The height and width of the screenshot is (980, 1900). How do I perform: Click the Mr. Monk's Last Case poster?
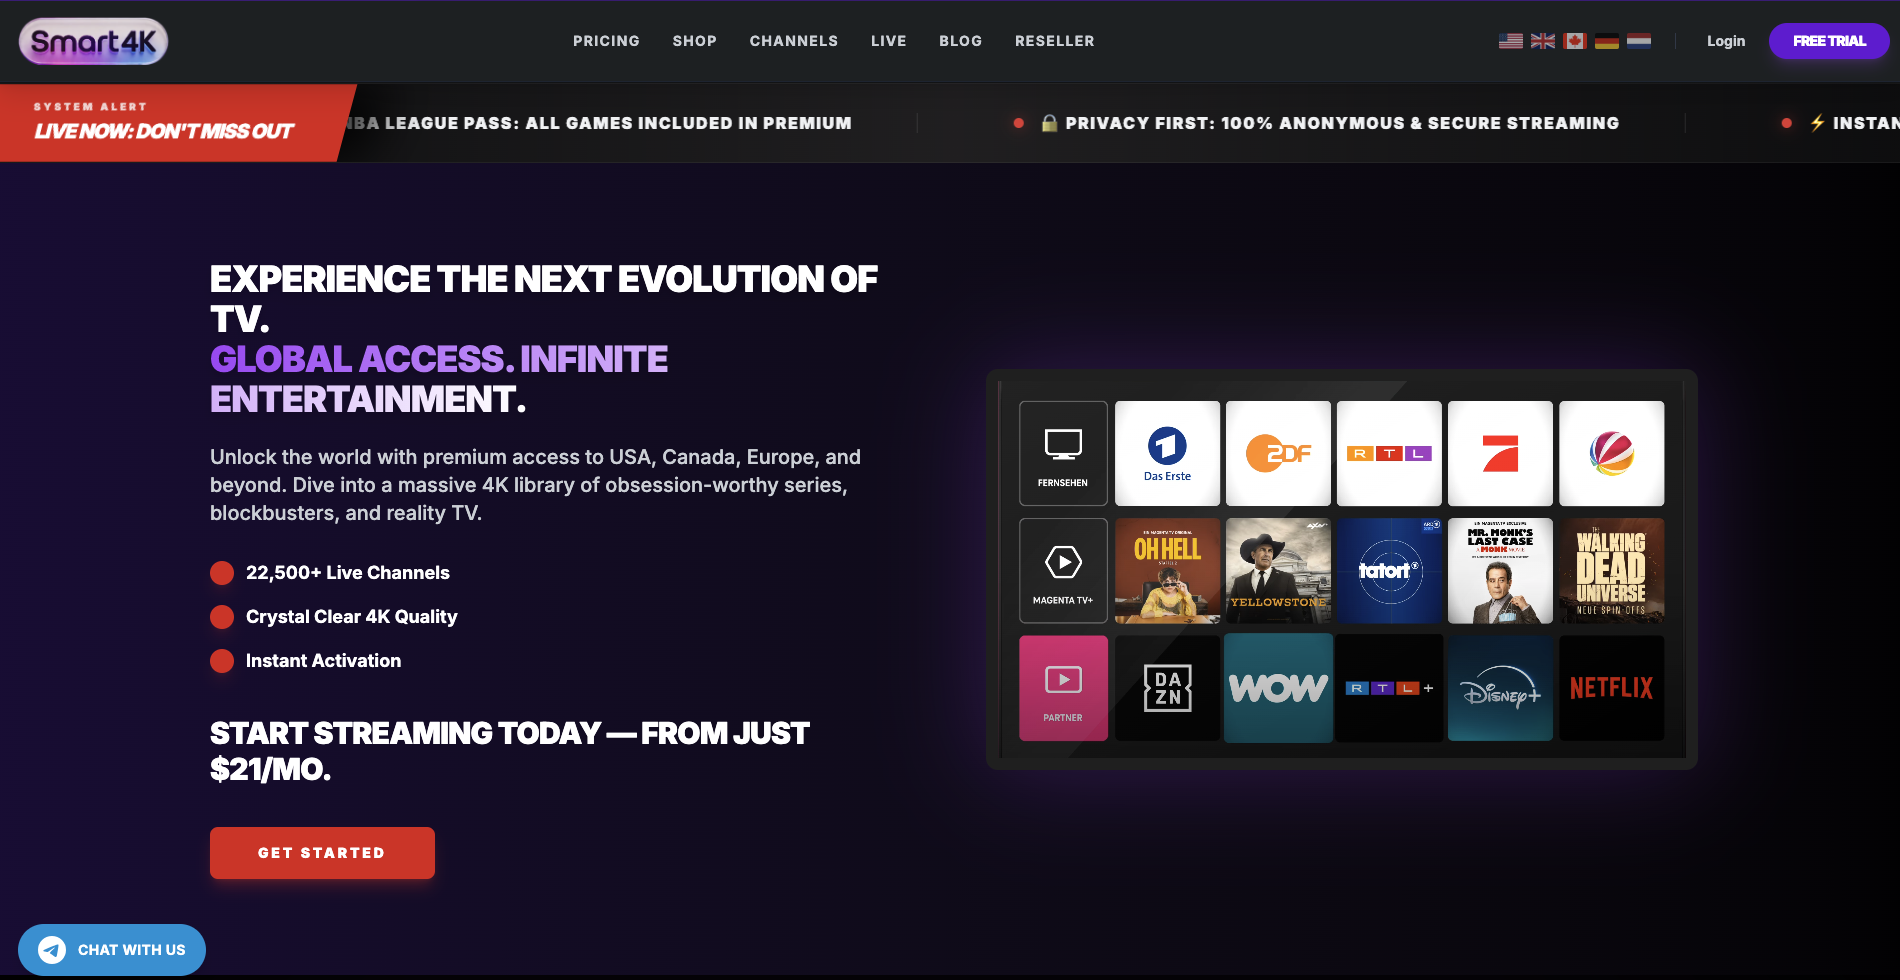tap(1500, 571)
